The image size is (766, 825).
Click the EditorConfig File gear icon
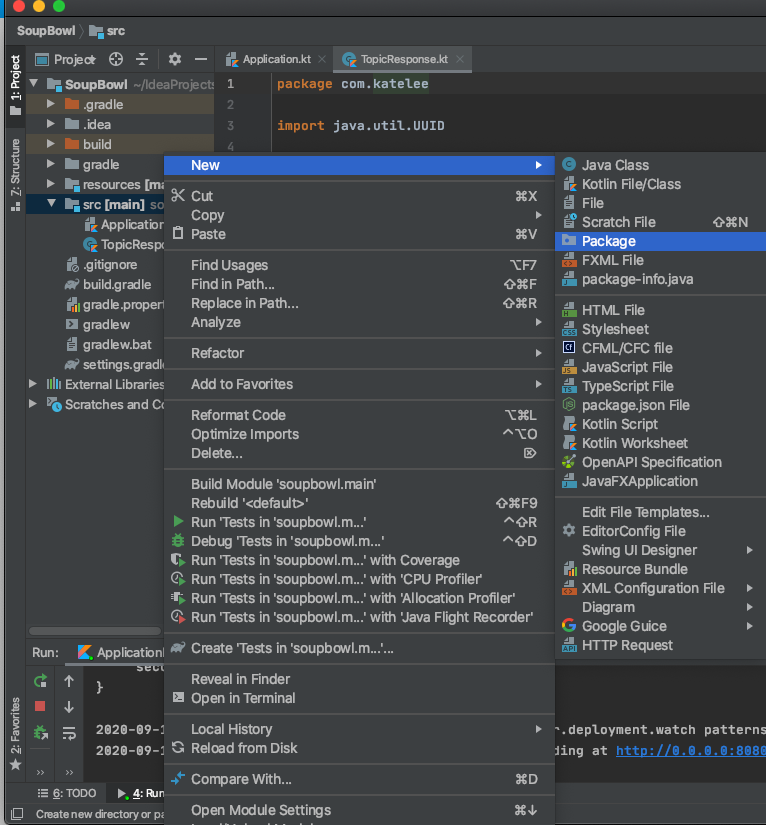tap(569, 530)
